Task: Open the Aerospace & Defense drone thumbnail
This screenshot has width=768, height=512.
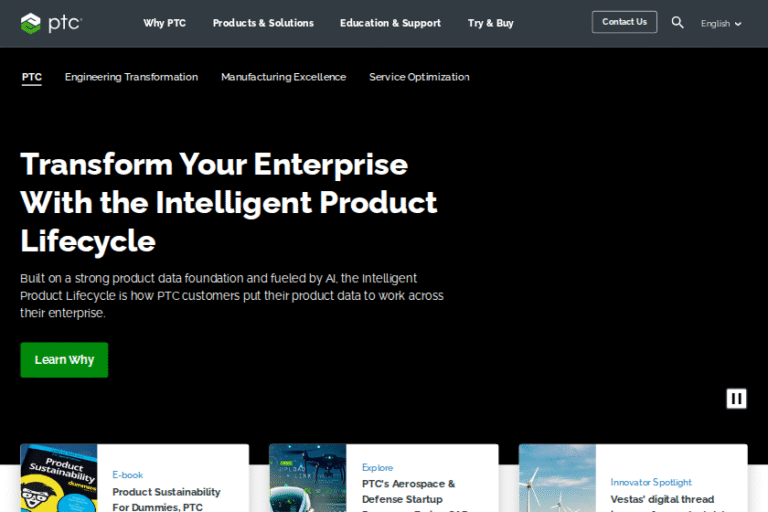Action: tap(308, 478)
